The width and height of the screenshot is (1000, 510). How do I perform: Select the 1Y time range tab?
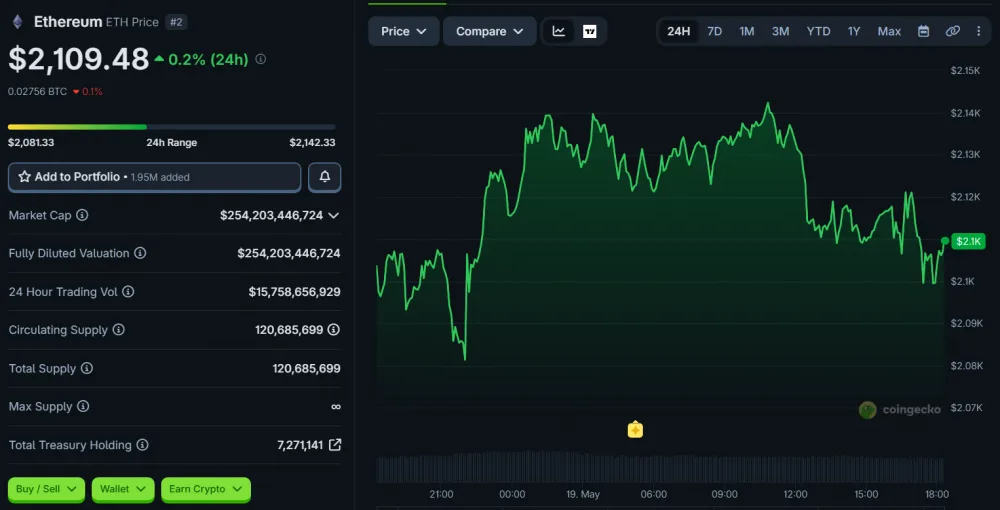click(x=854, y=31)
